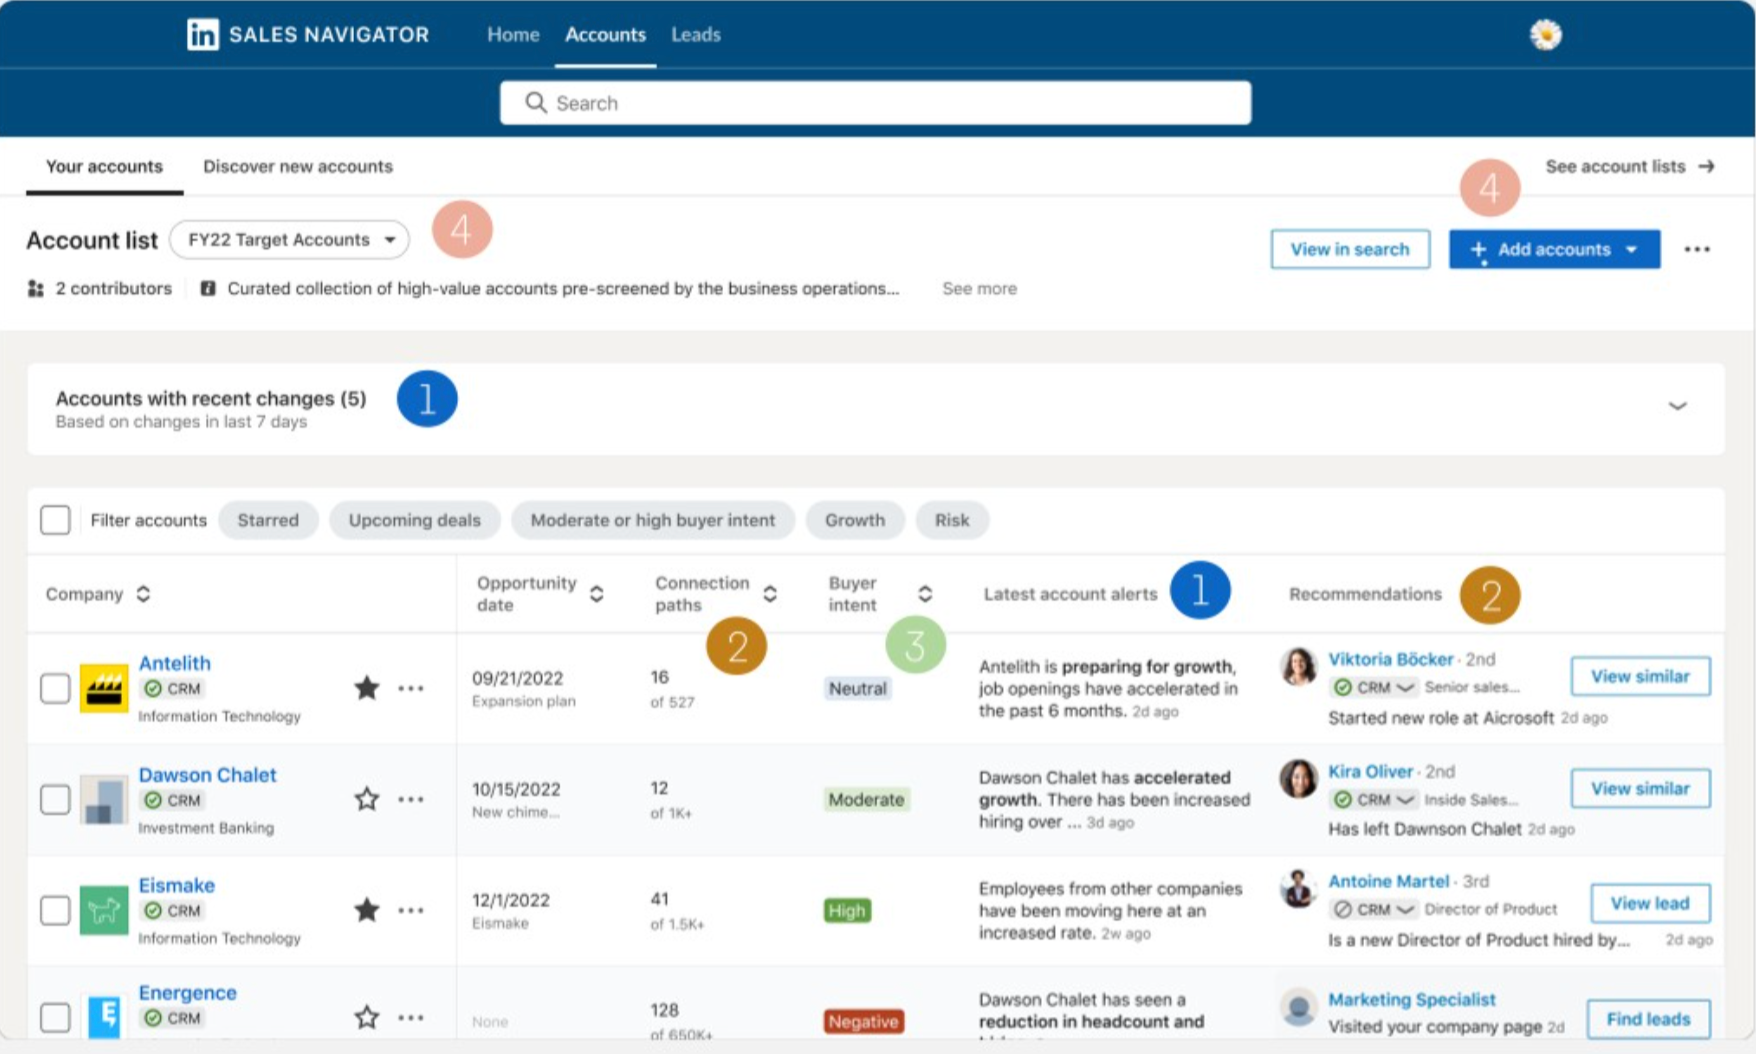Go to the Home nav item
Image resolution: width=1756 pixels, height=1054 pixels.
(x=513, y=34)
